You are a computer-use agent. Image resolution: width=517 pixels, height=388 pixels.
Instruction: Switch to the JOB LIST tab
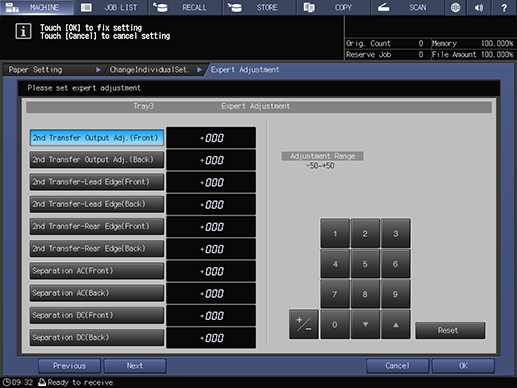pos(111,7)
